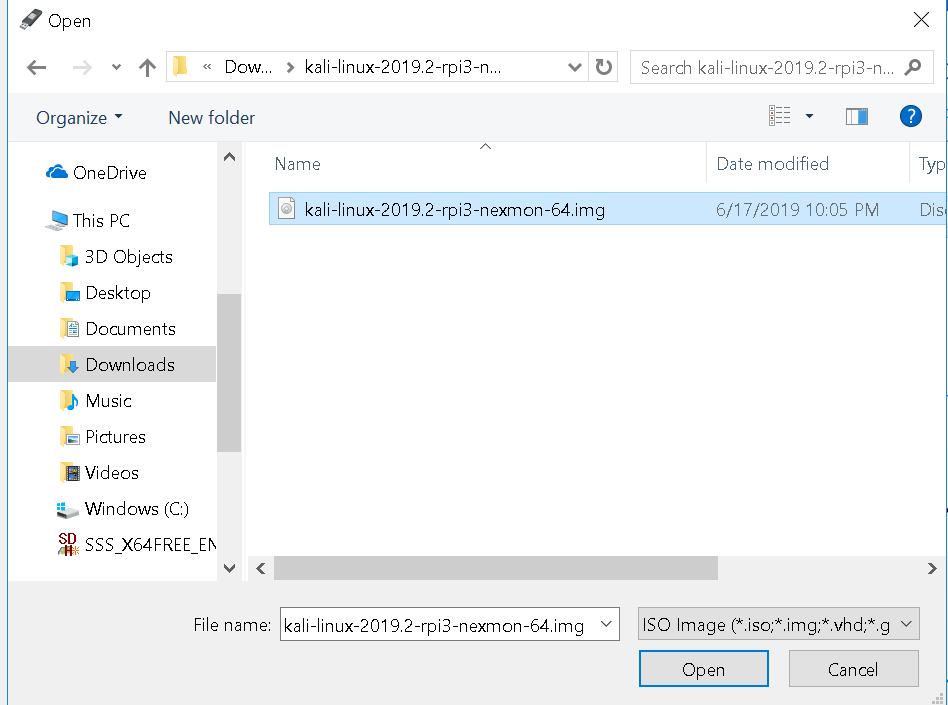Image resolution: width=948 pixels, height=705 pixels.
Task: Click the disc image file icon
Action: click(287, 208)
